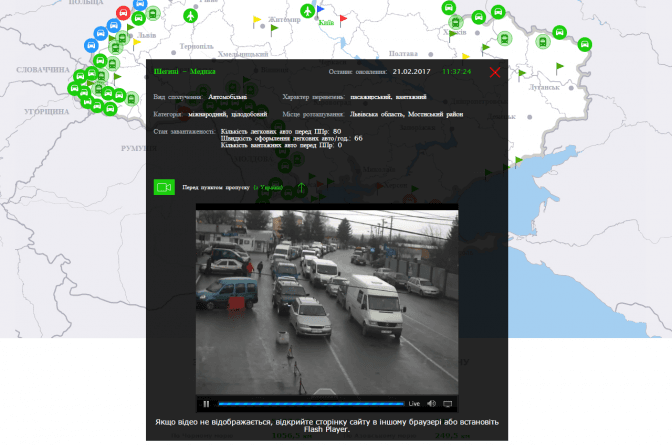Screen dimensions: 672x445
Task: Pause the live video stream
Action: tap(206, 404)
